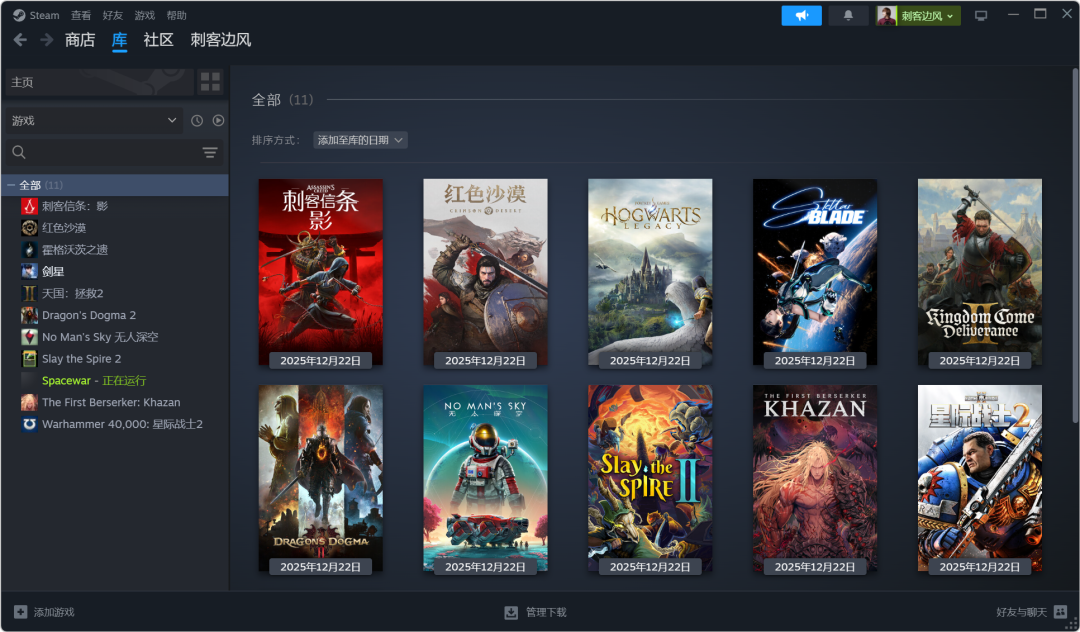Select Slay the Spire 2 in sidebar
Screen dimensions: 1080x632
click(81, 359)
